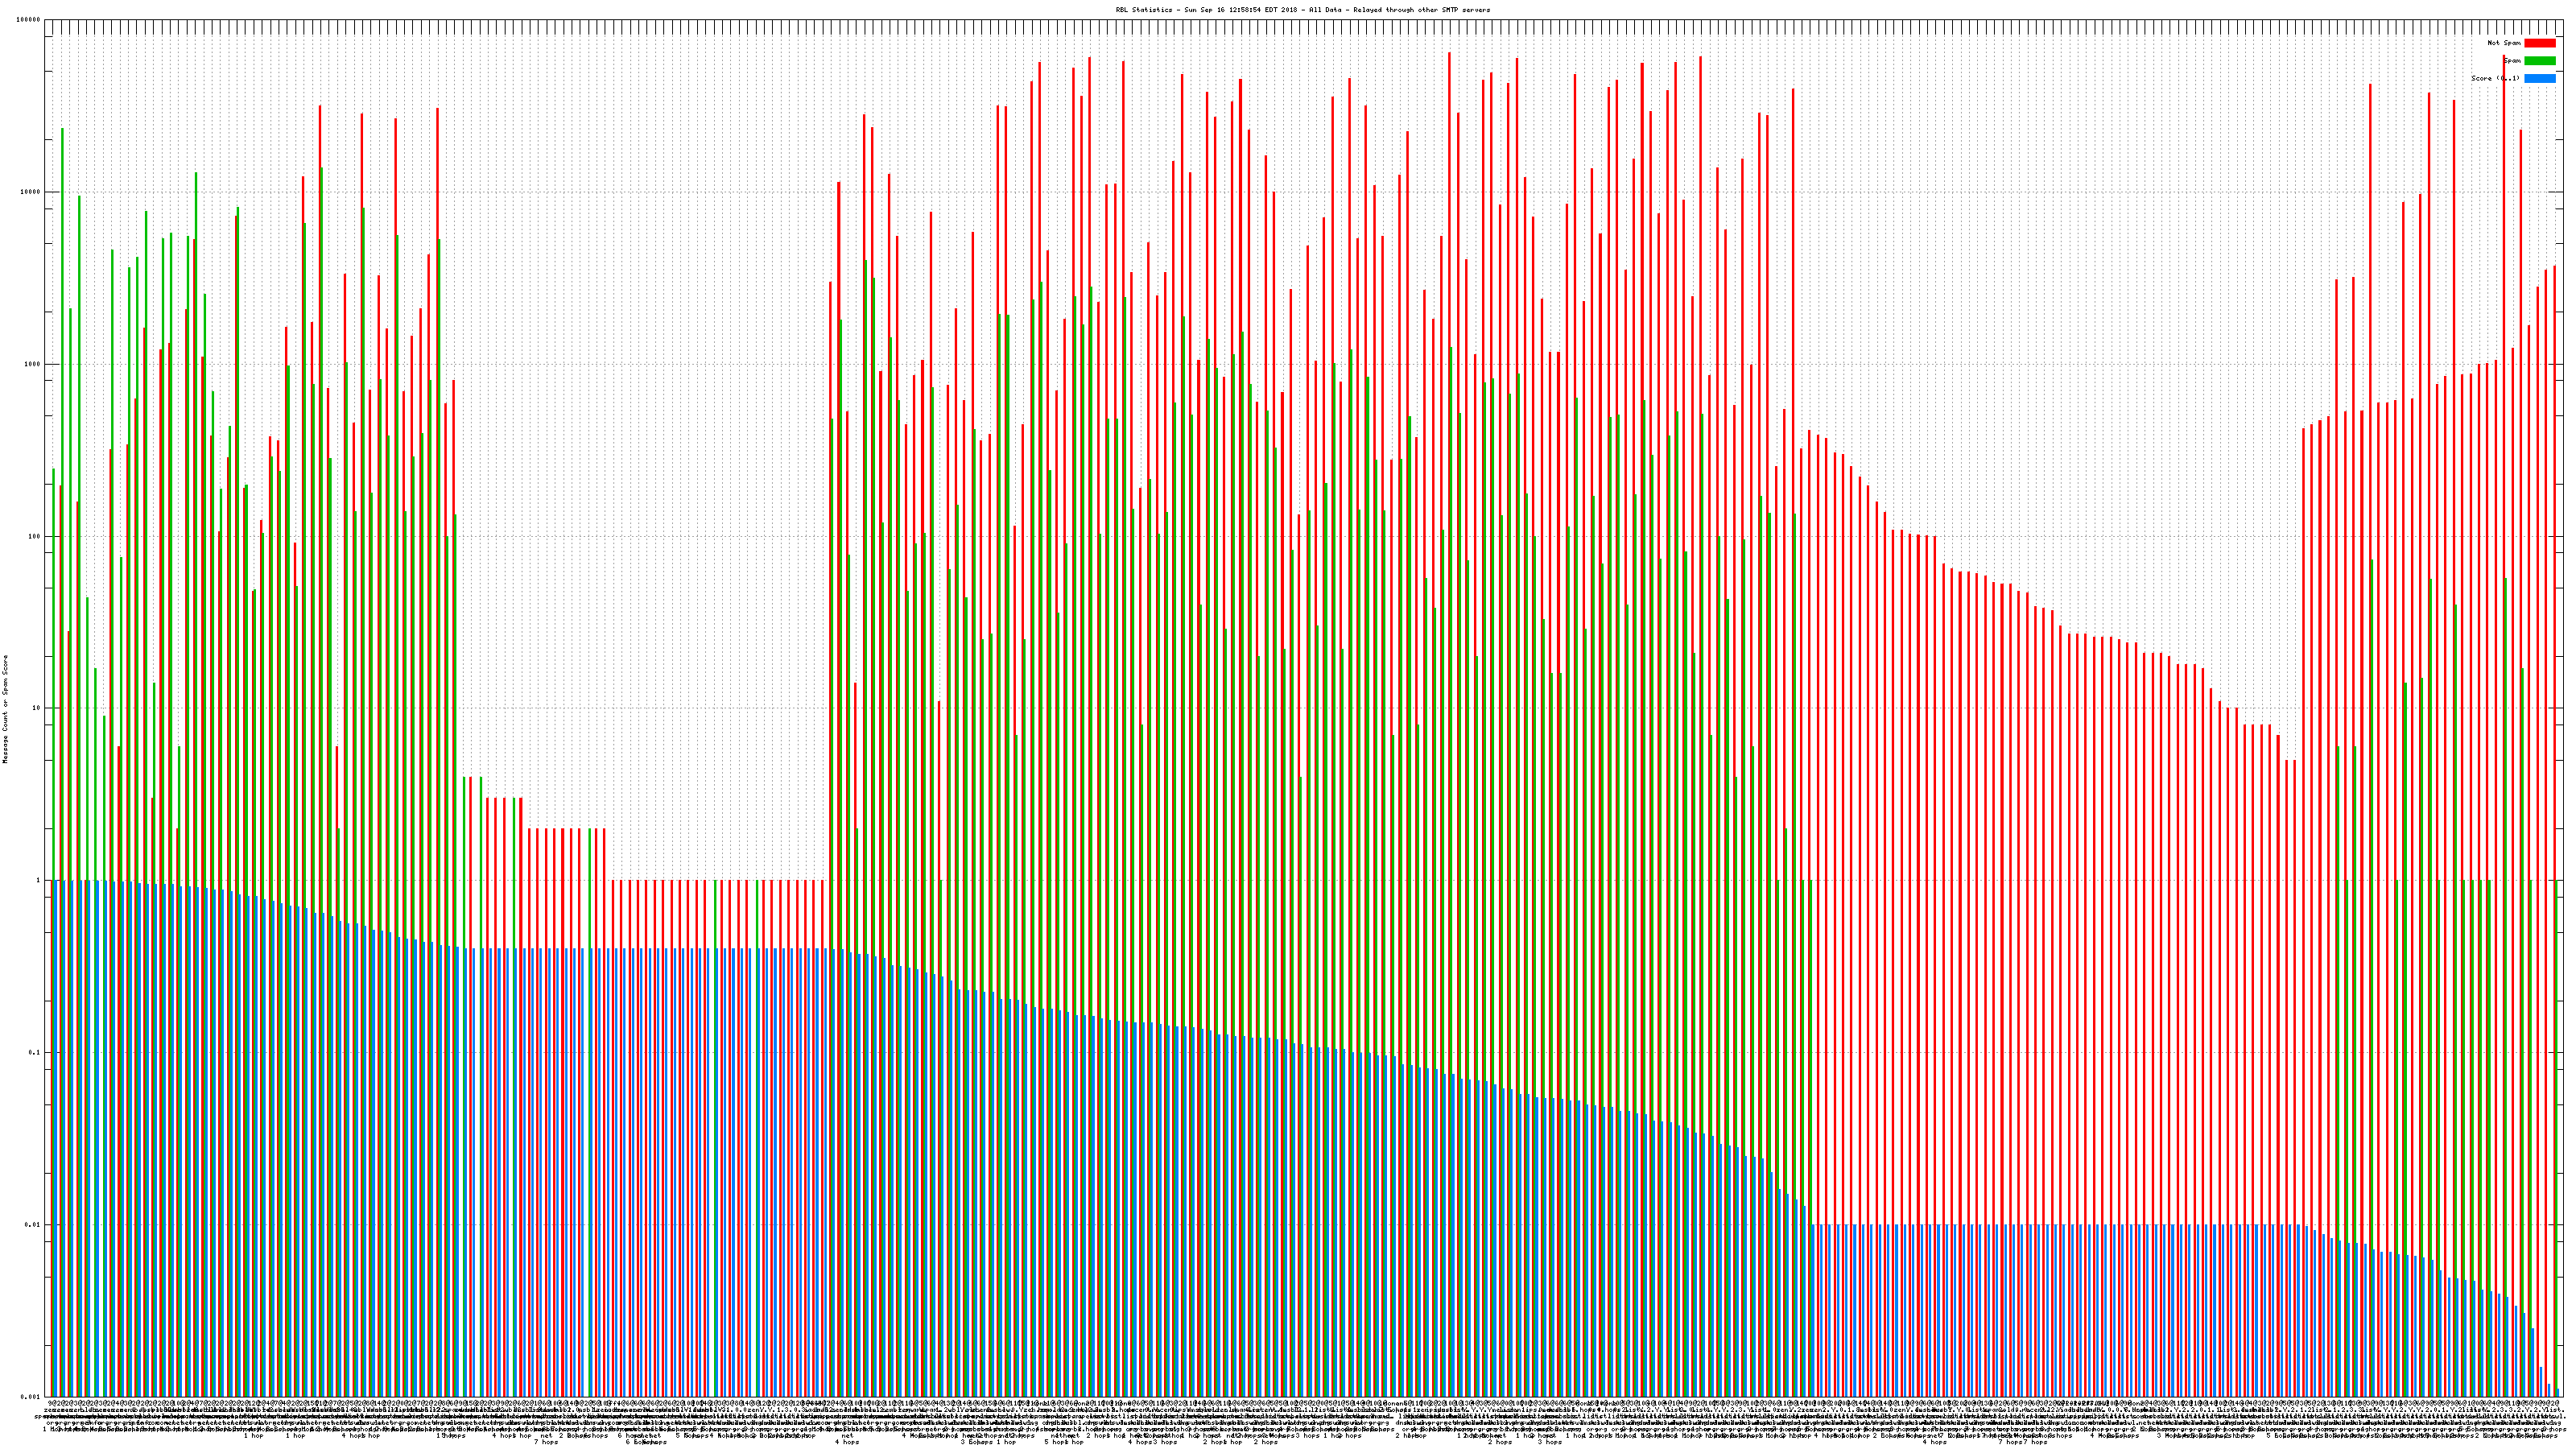This screenshot has height=1449, width=2576.
Task: Click the 0.1 y-axis label
Action: click(x=35, y=1052)
